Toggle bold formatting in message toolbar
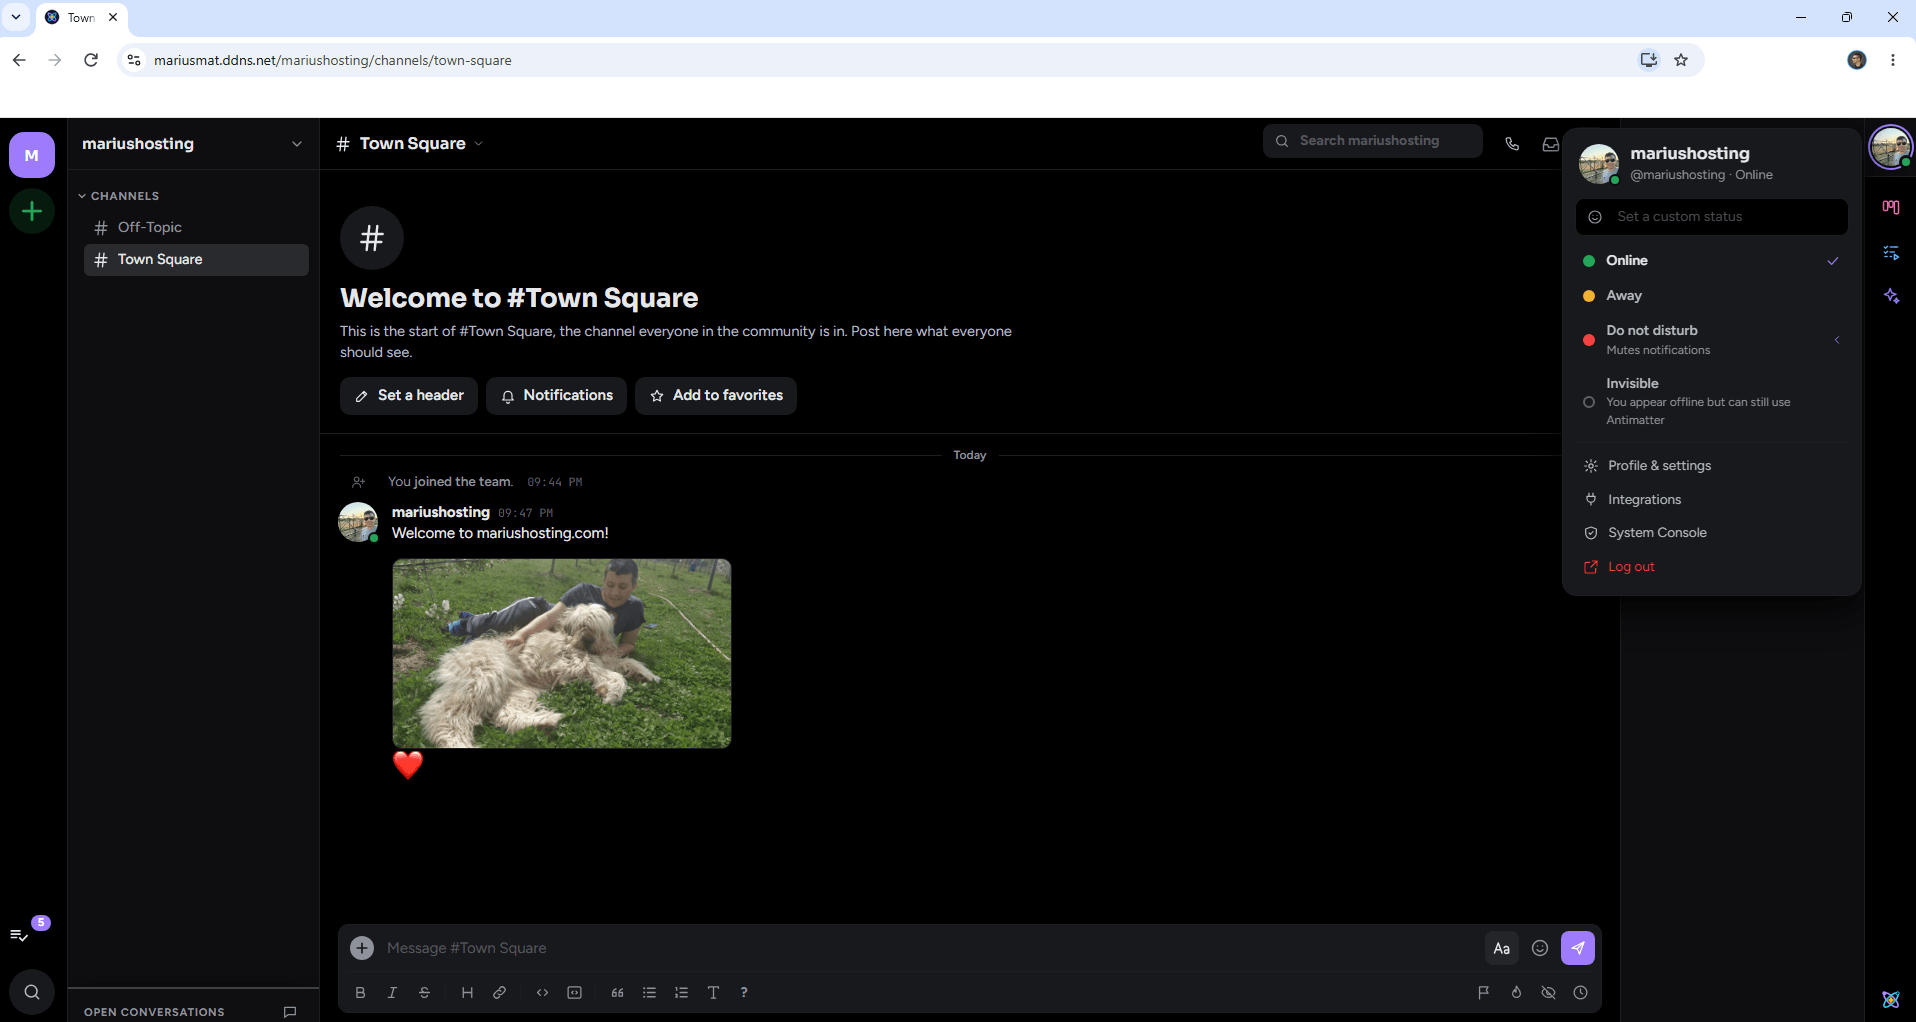The width and height of the screenshot is (1916, 1022). pos(360,993)
